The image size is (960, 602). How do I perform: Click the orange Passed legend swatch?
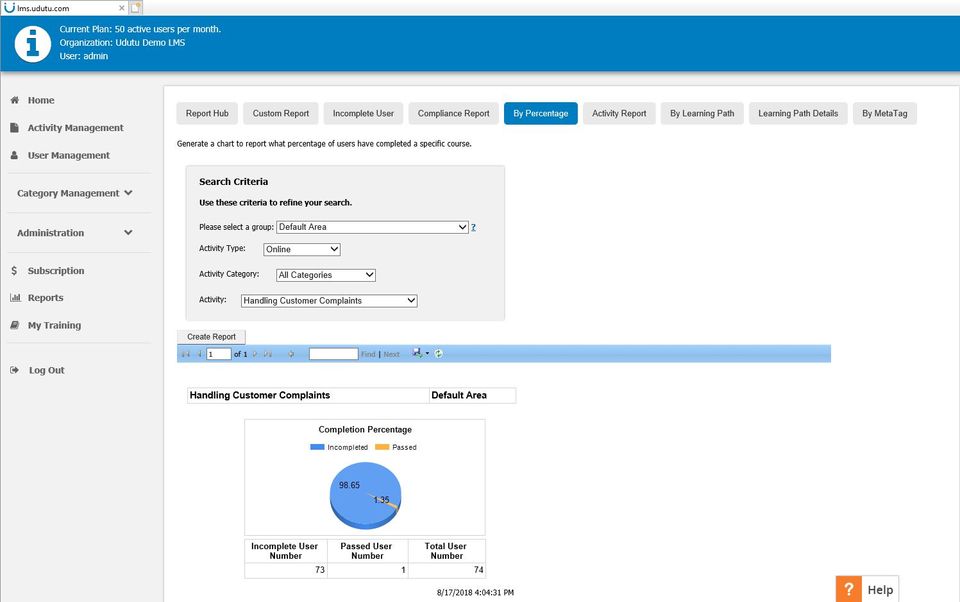click(382, 447)
